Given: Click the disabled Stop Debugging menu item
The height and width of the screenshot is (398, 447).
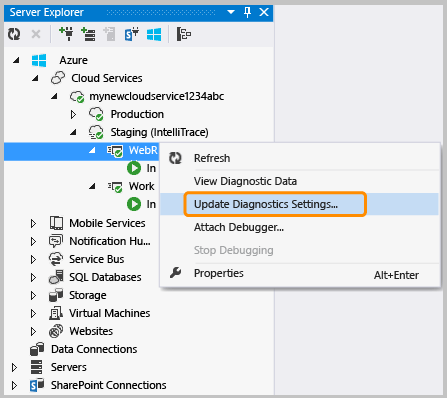Looking at the screenshot, I should [299, 250].
